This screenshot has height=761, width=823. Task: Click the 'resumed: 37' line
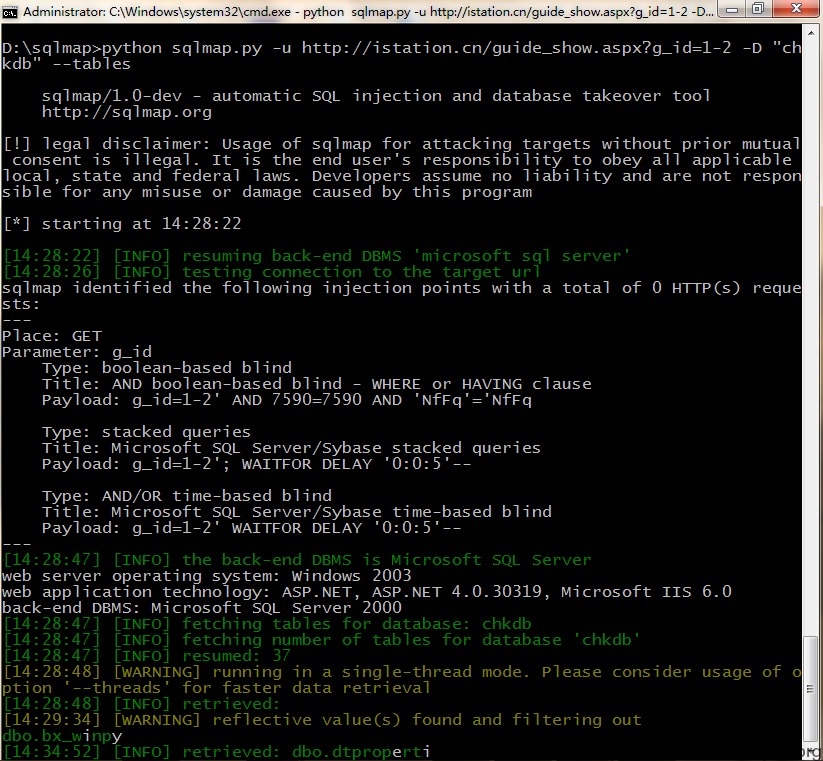[146, 656]
